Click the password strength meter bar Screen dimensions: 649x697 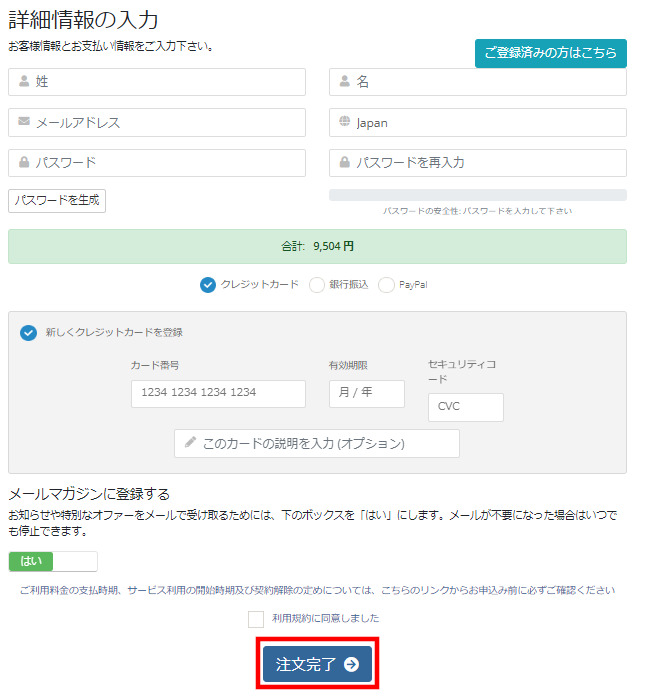tap(478, 195)
